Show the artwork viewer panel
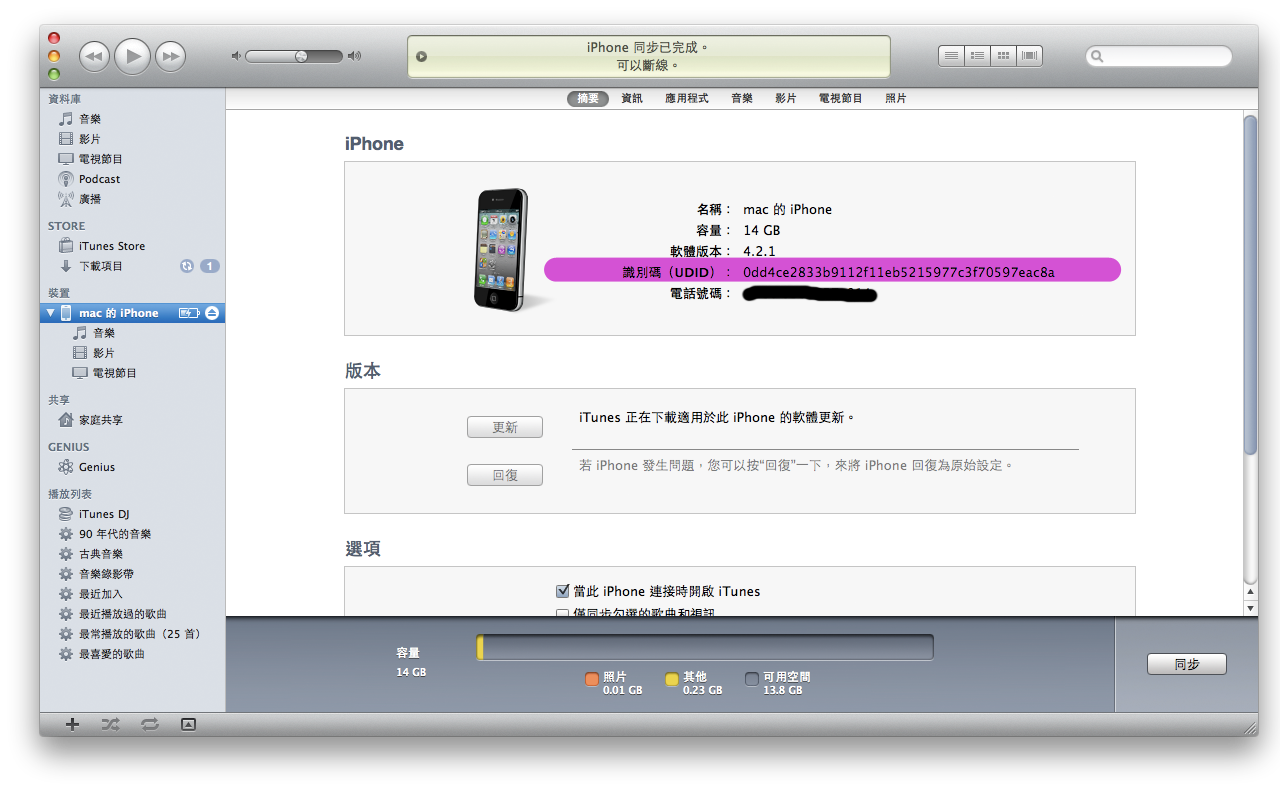The height and width of the screenshot is (791, 1280). [x=188, y=724]
